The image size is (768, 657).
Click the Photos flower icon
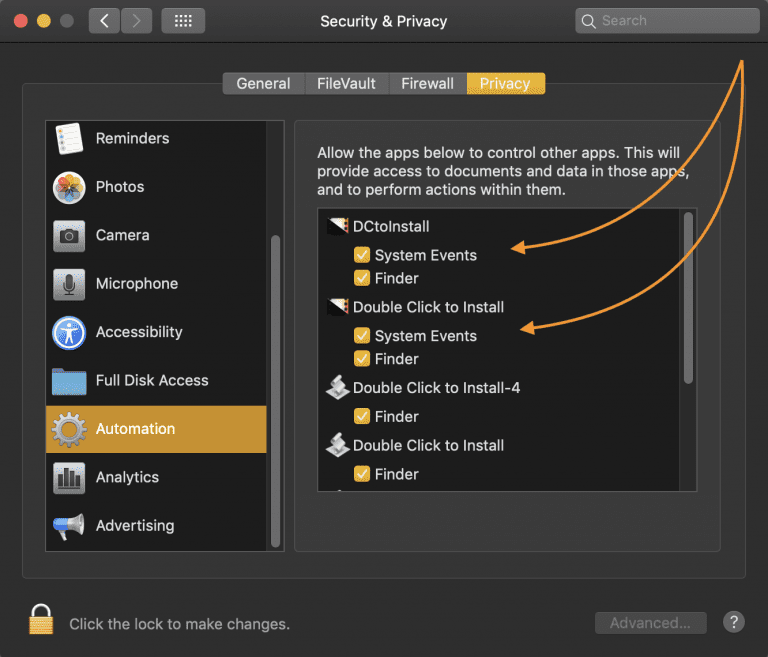[x=69, y=187]
